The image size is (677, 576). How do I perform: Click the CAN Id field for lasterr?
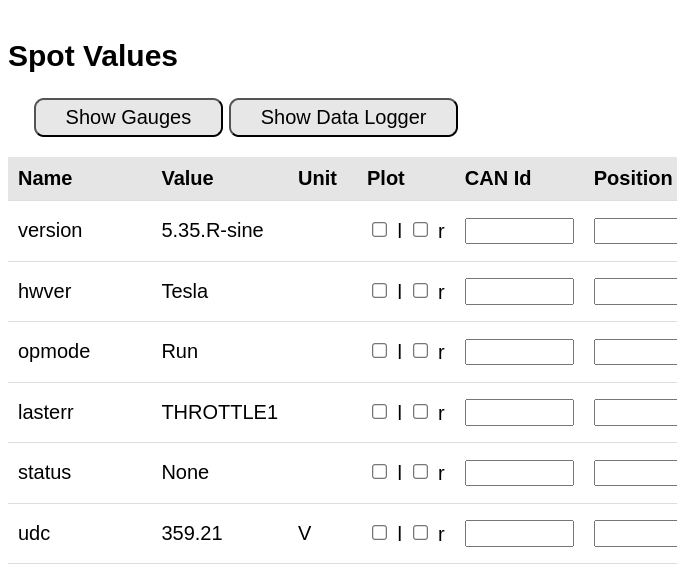tap(519, 413)
